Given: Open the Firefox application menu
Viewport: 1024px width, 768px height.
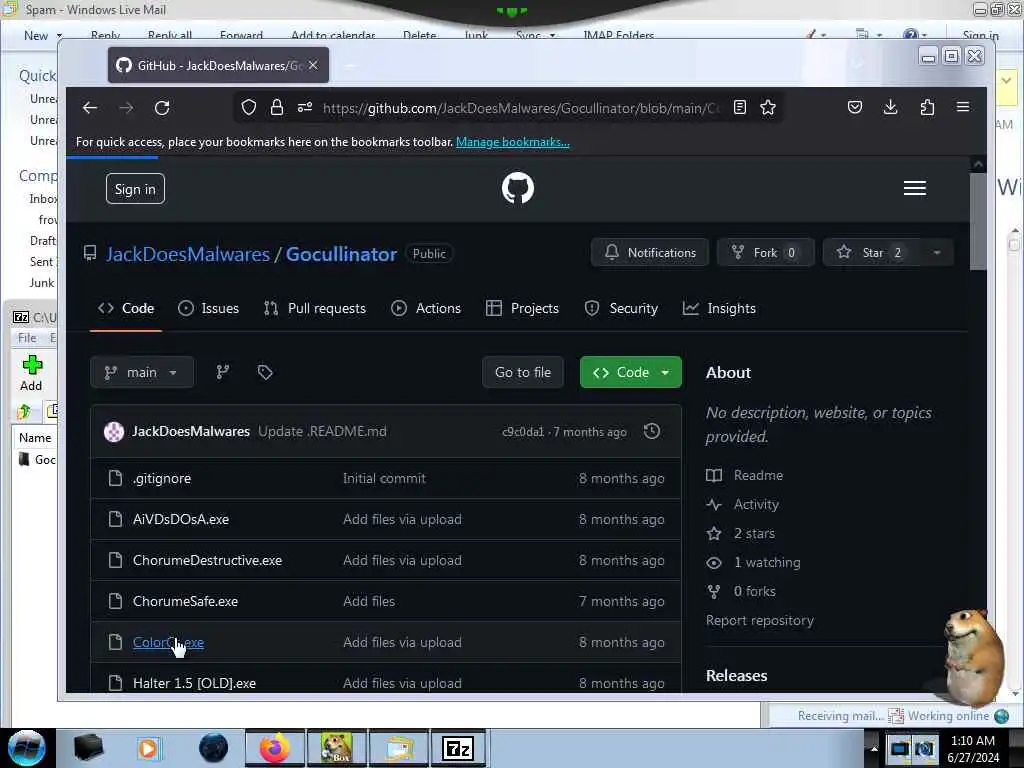Looking at the screenshot, I should pyautogui.click(x=963, y=107).
